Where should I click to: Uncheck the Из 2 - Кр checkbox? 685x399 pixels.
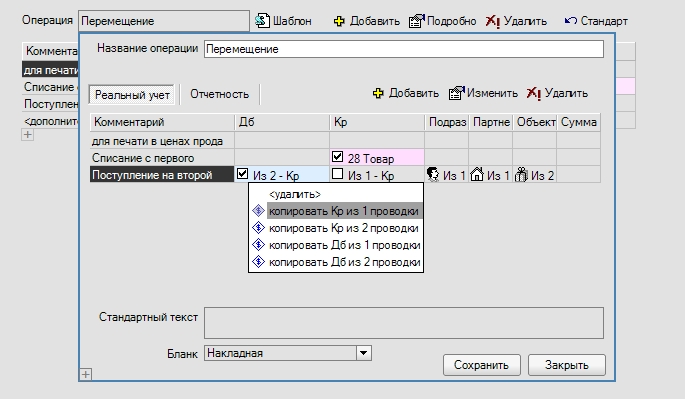[242, 173]
